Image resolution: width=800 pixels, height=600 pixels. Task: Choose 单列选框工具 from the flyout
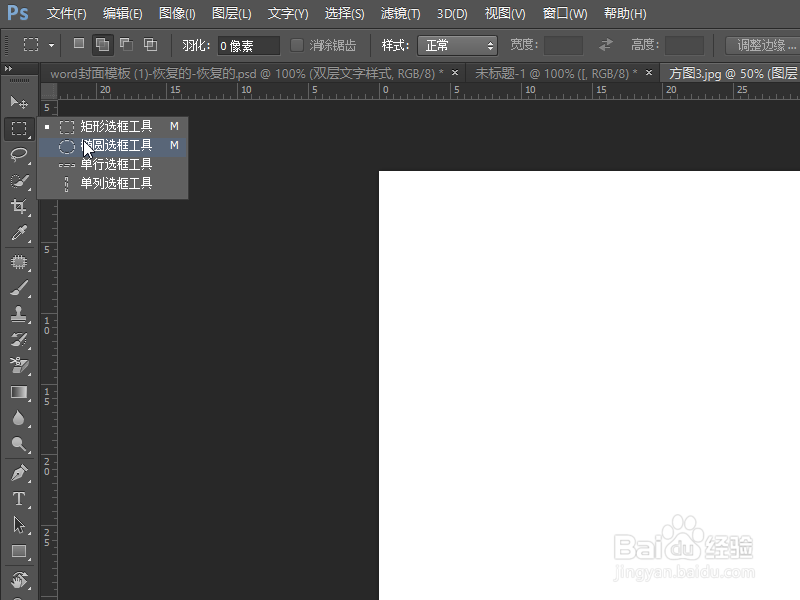tap(113, 183)
